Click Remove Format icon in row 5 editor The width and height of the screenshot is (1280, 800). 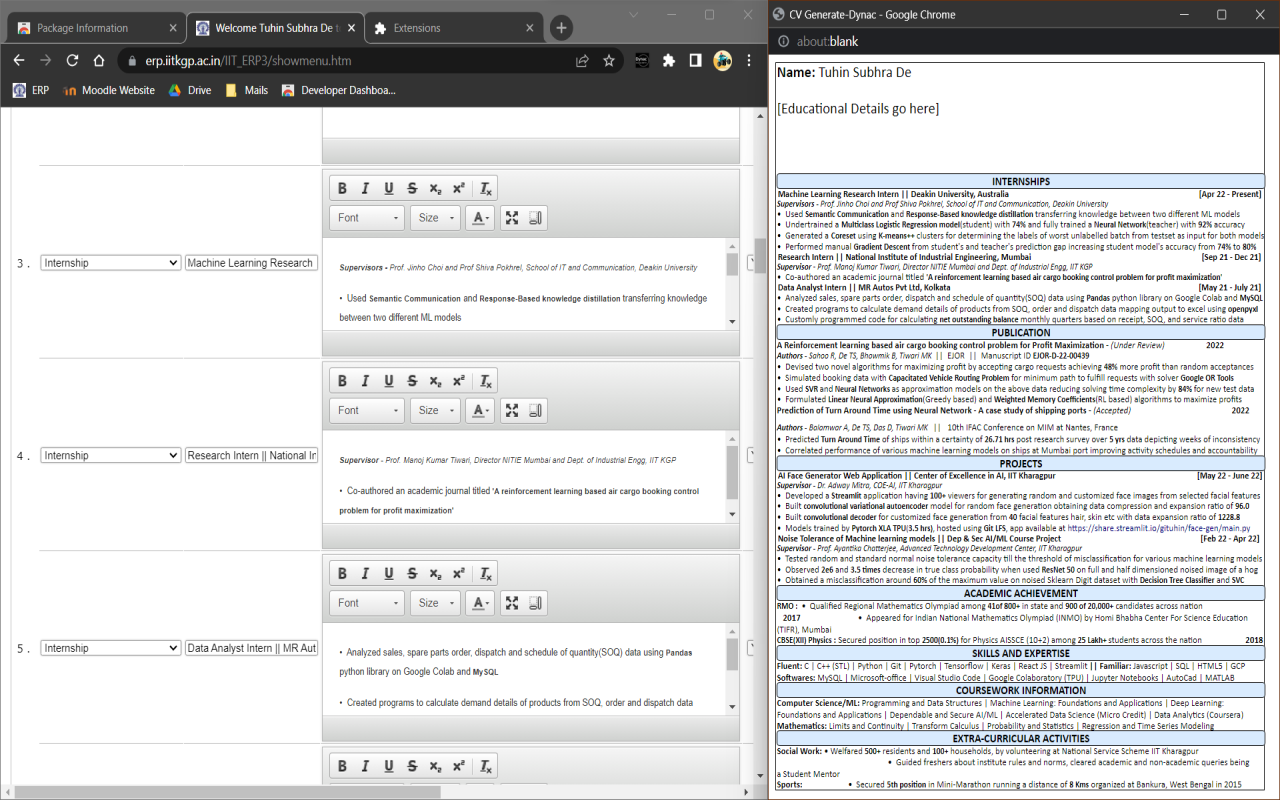pos(485,574)
